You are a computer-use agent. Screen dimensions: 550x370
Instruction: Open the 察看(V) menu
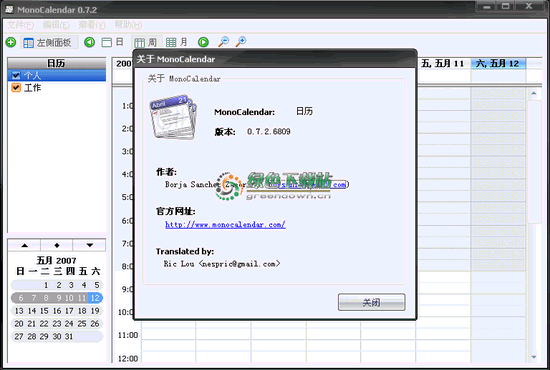click(x=92, y=25)
